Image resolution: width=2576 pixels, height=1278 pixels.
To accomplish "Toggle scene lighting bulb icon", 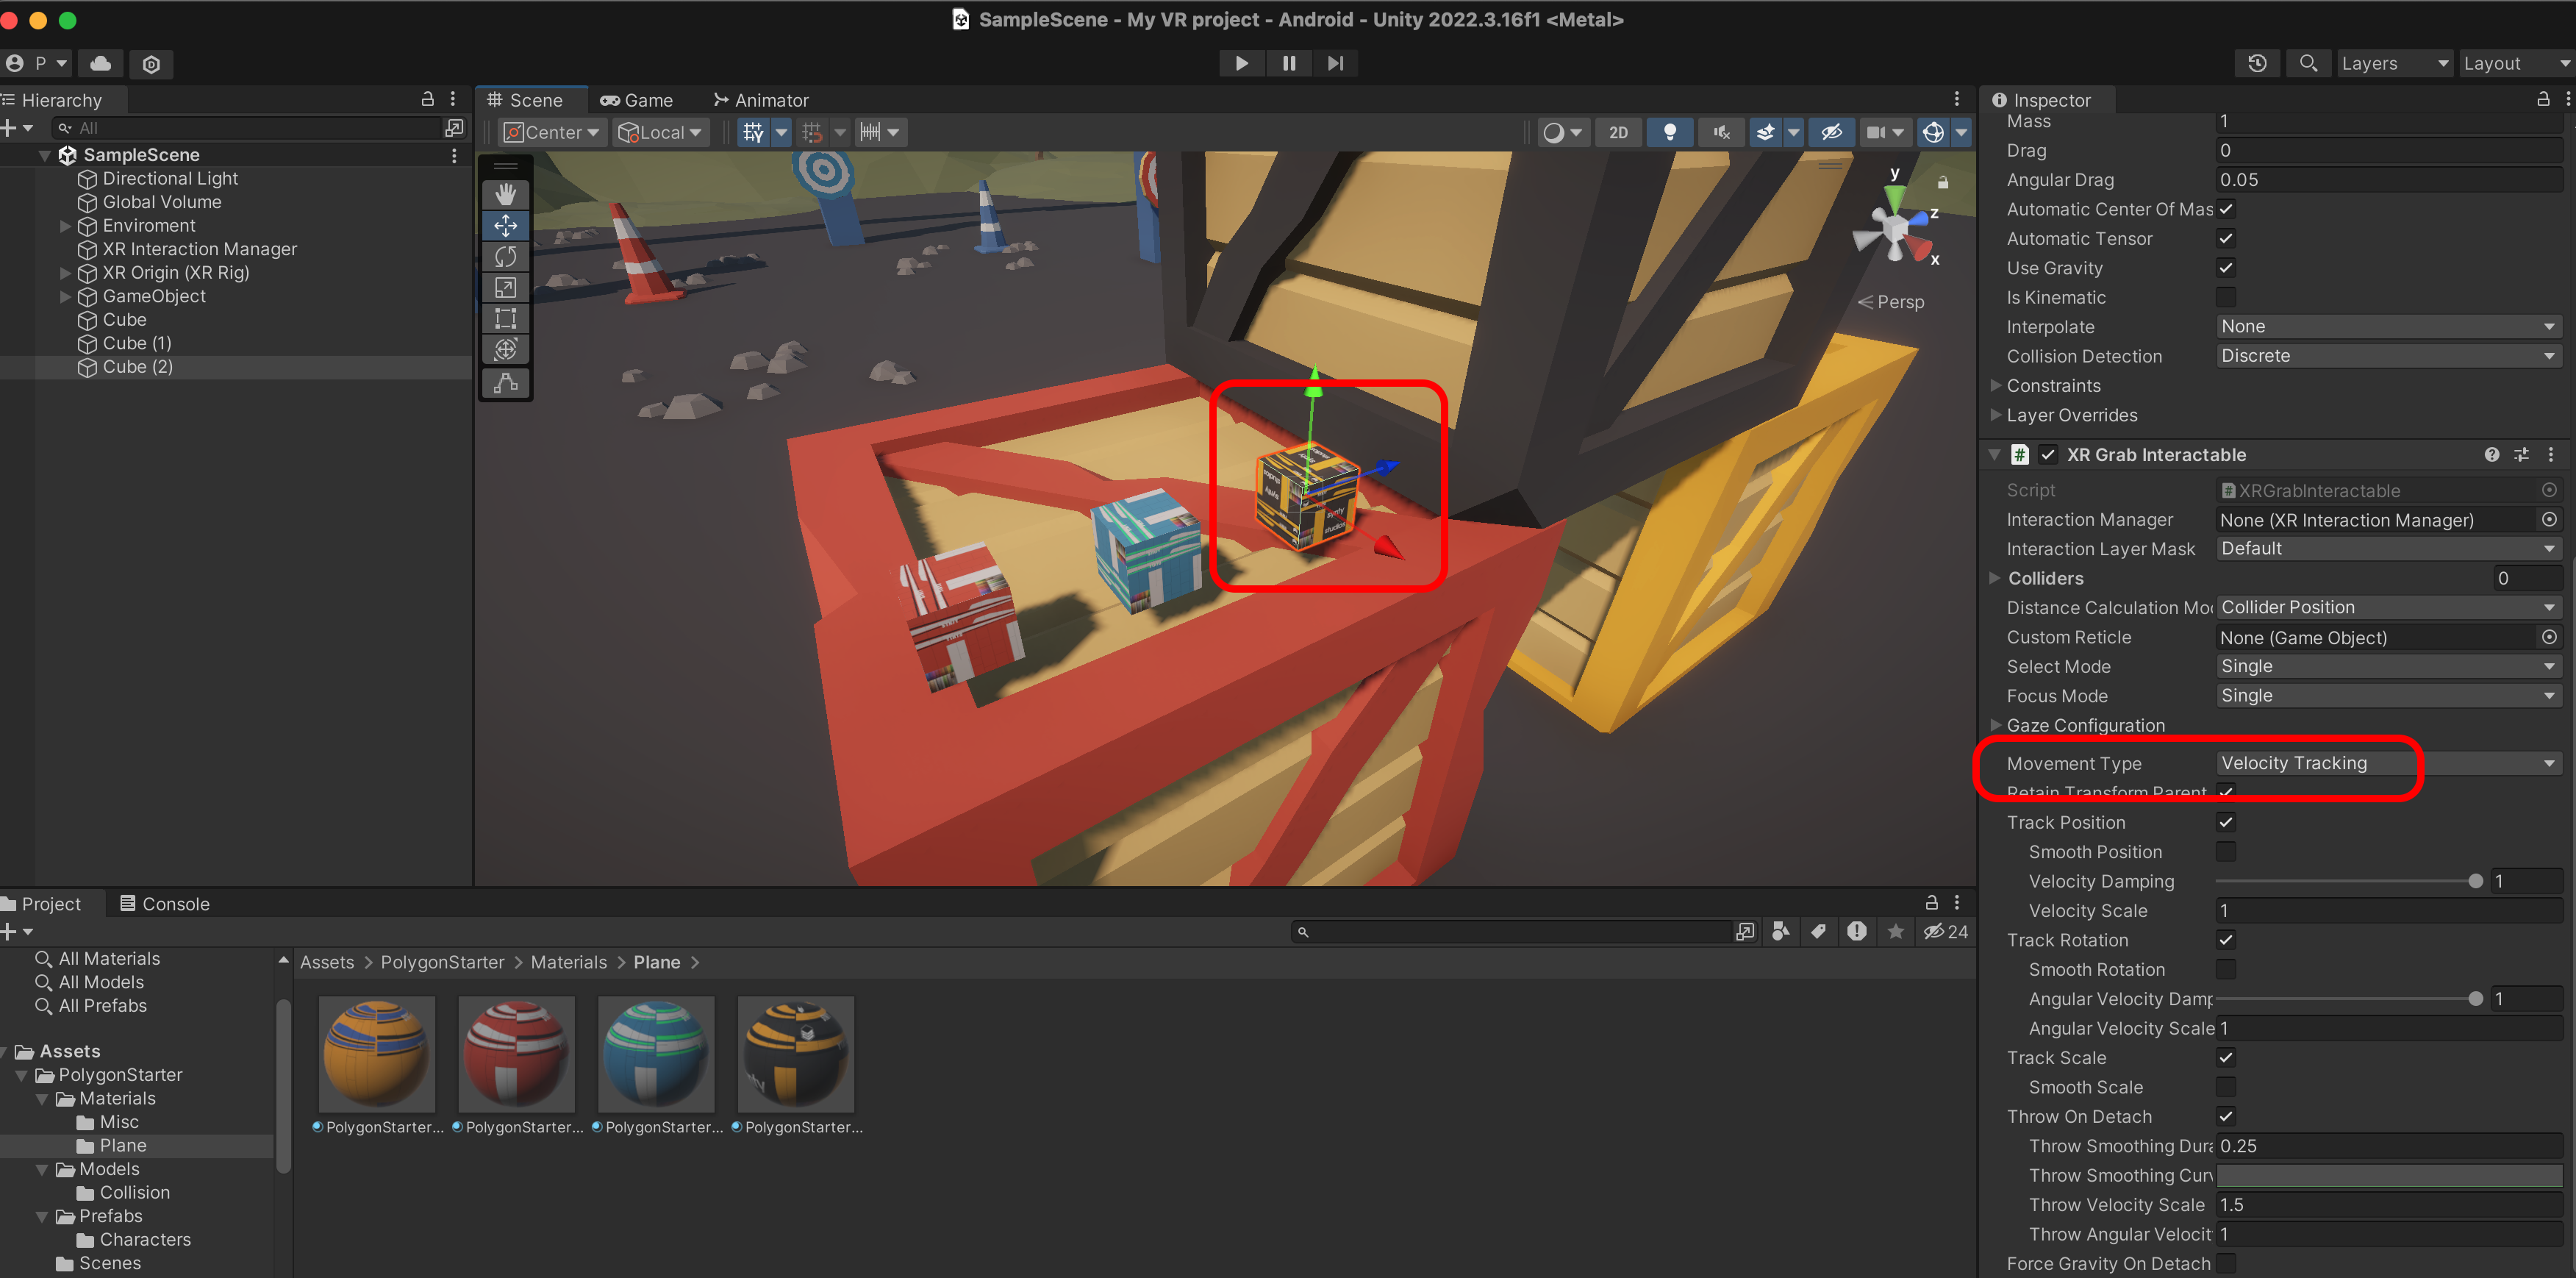I will tap(1669, 132).
